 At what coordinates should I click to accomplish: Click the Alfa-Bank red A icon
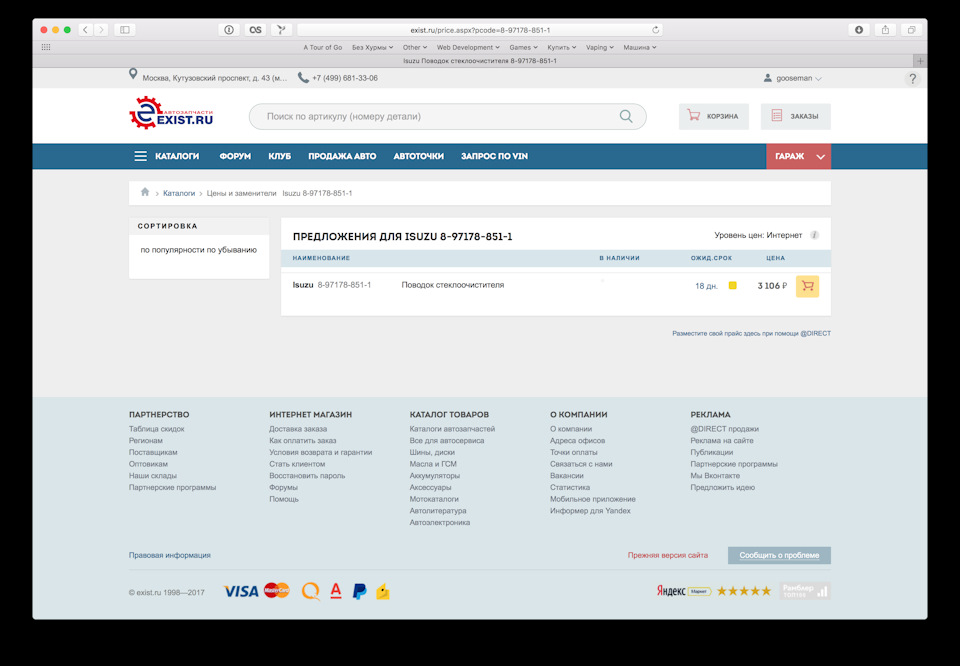point(336,591)
